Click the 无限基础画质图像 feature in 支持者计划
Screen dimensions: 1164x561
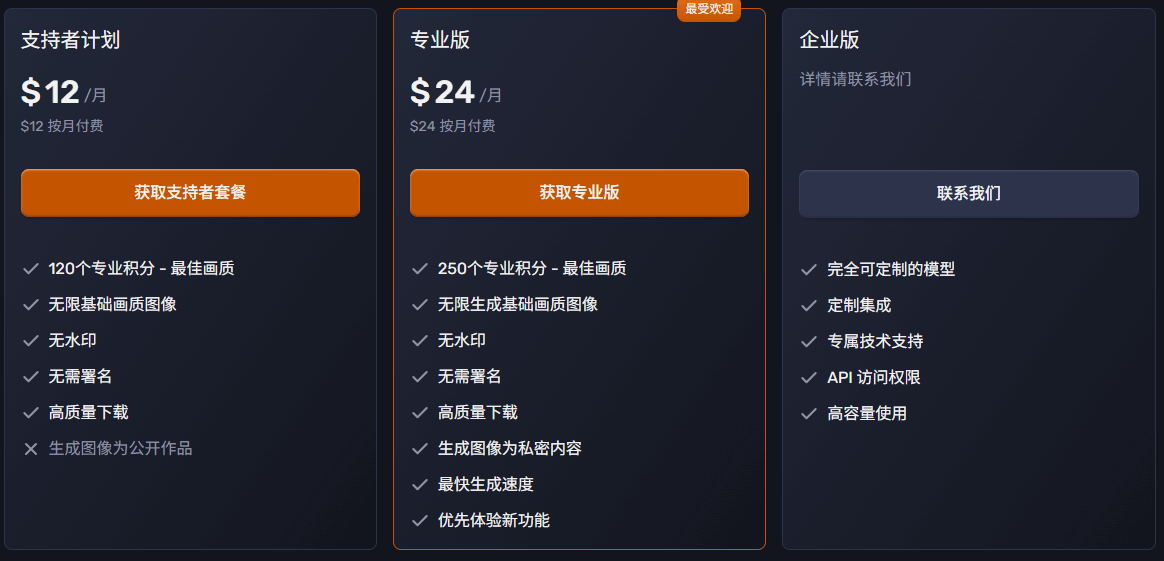(x=112, y=304)
